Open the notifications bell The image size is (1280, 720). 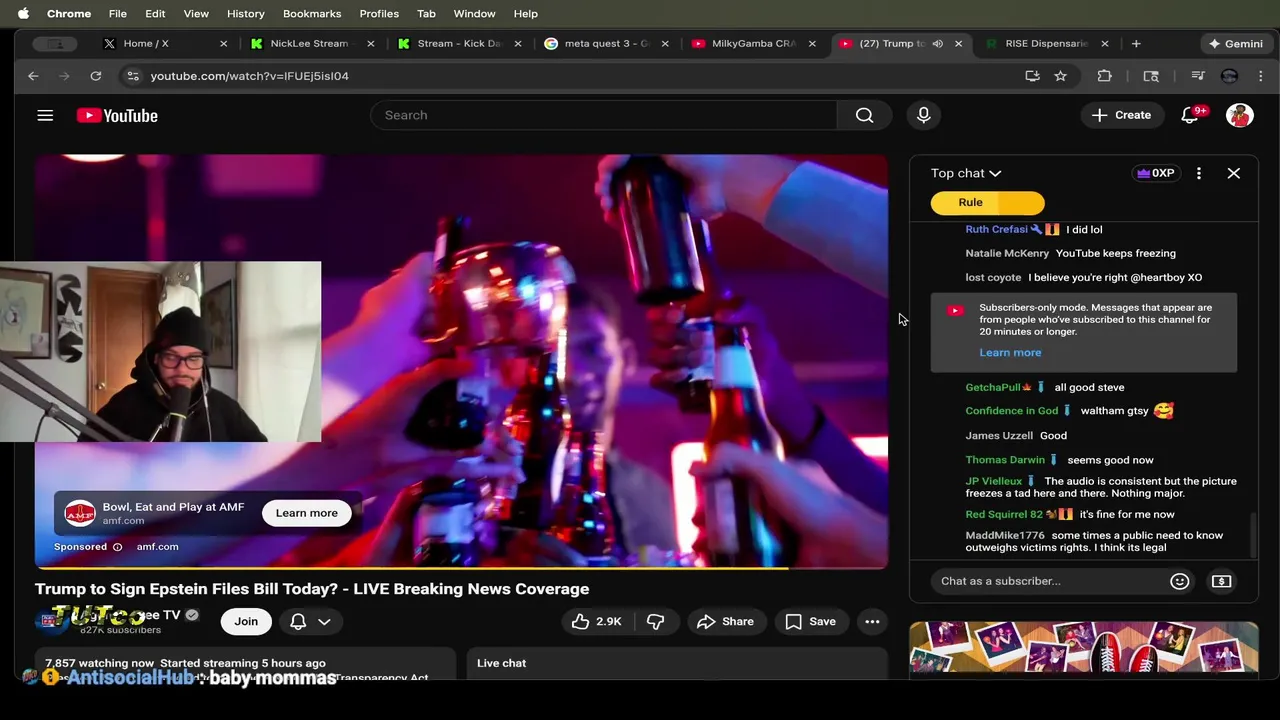pos(1190,115)
